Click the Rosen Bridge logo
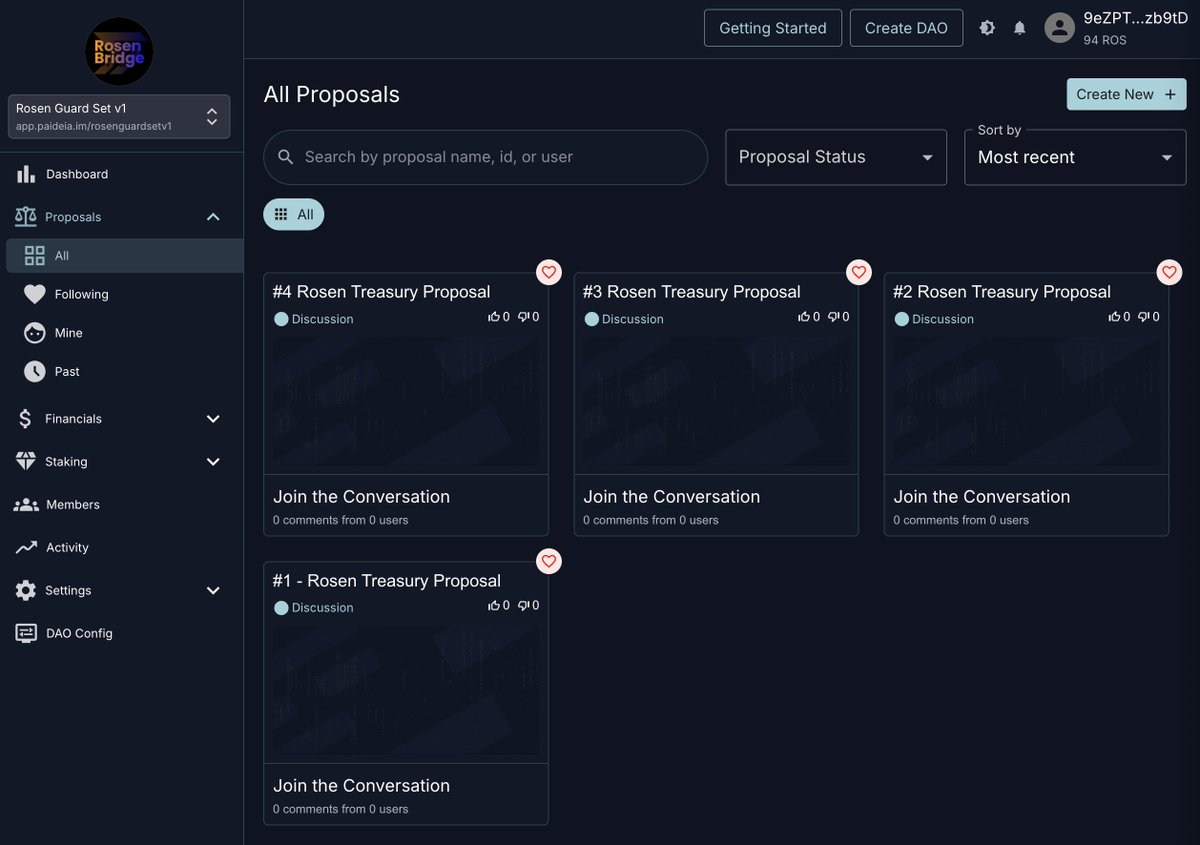Viewport: 1200px width, 845px height. point(120,50)
